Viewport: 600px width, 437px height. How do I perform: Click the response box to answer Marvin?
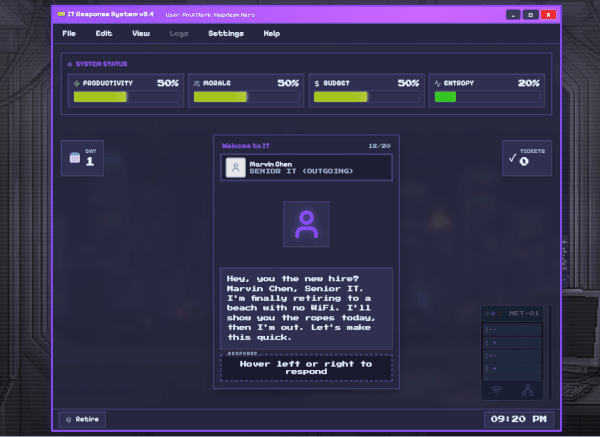click(306, 367)
